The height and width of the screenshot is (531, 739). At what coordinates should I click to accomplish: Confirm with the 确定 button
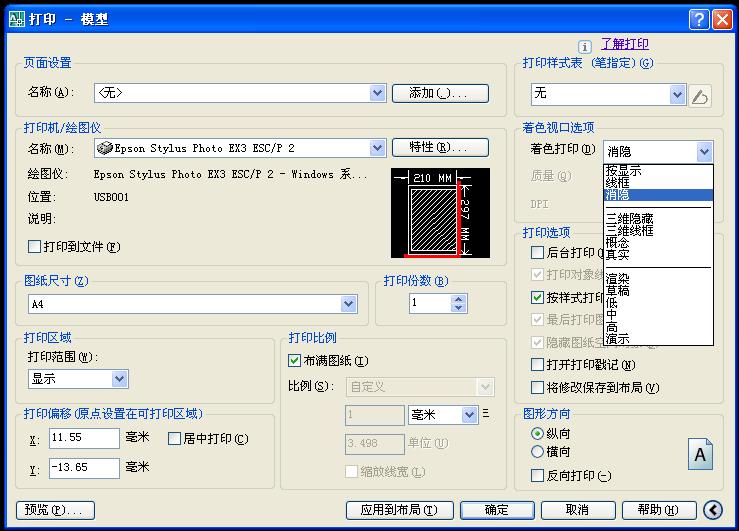click(497, 510)
